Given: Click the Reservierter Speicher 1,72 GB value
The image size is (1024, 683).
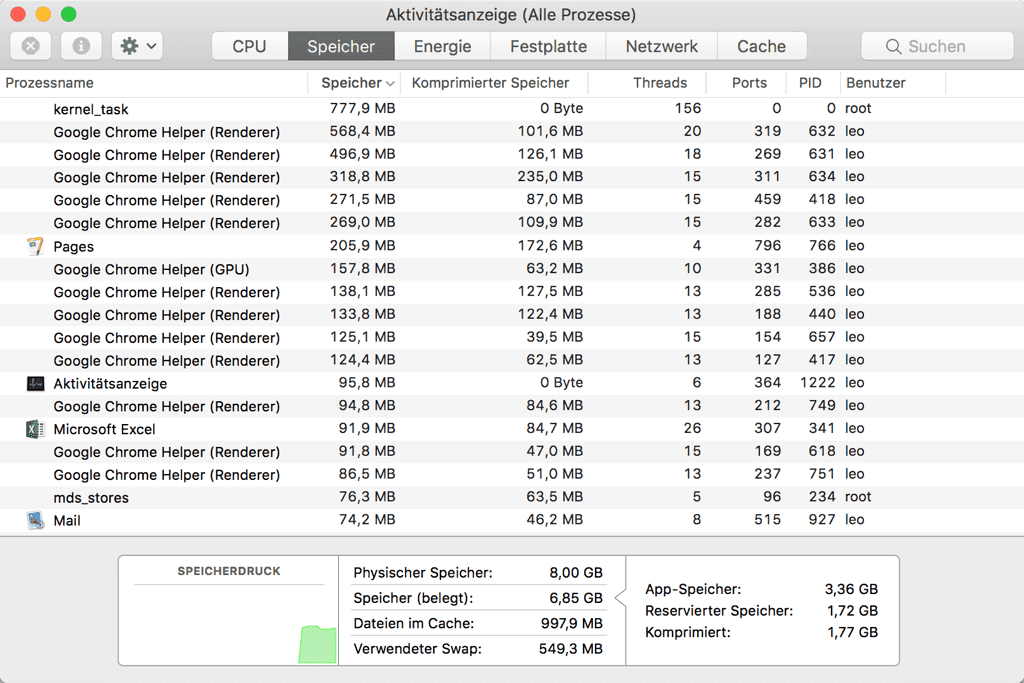Looking at the screenshot, I should [852, 611].
